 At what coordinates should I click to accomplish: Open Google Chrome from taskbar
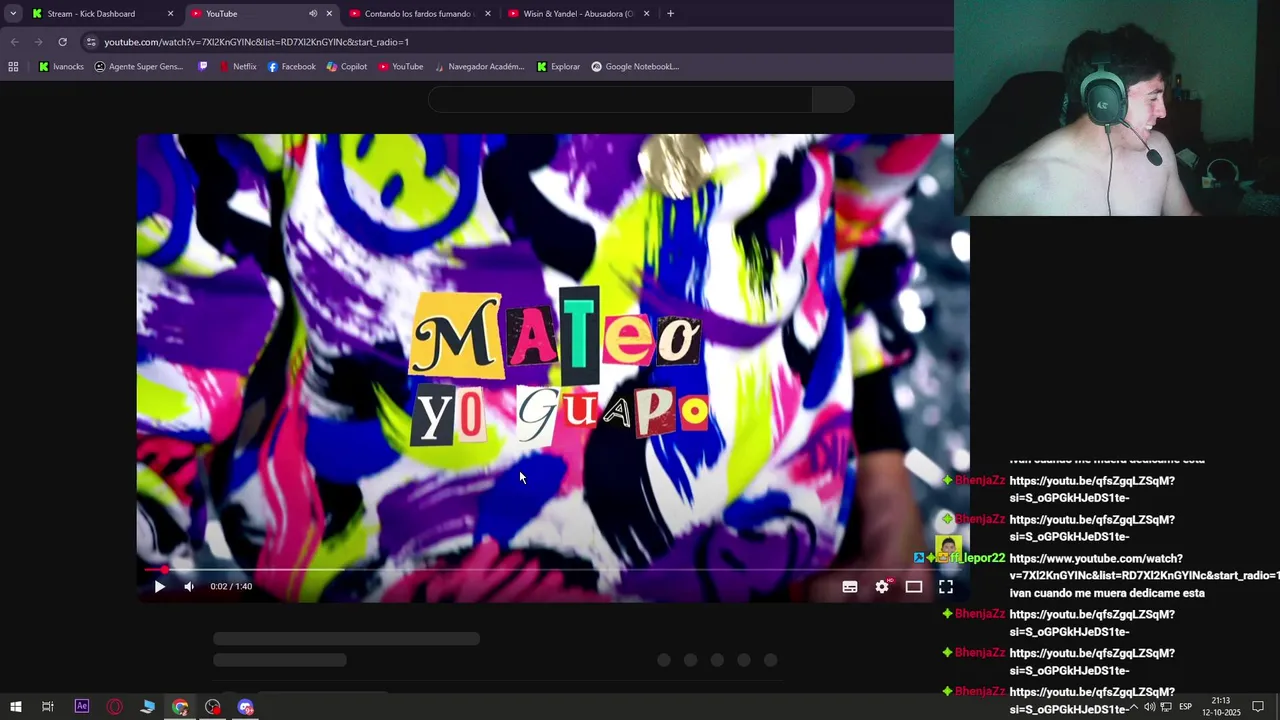click(180, 707)
